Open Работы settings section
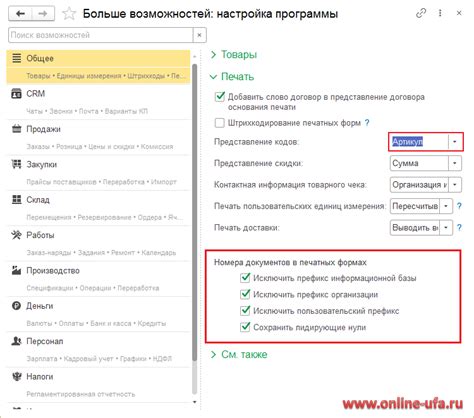Viewport: 474px width, 418px height. point(98,243)
